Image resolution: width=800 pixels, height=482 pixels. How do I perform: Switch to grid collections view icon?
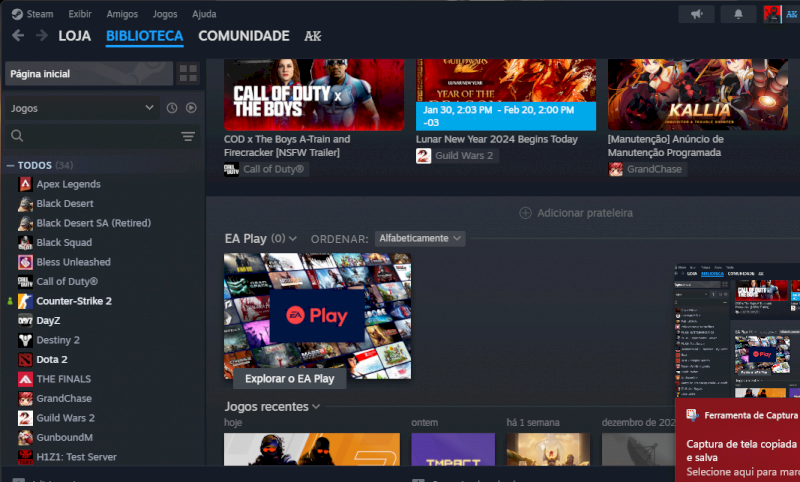[188, 73]
